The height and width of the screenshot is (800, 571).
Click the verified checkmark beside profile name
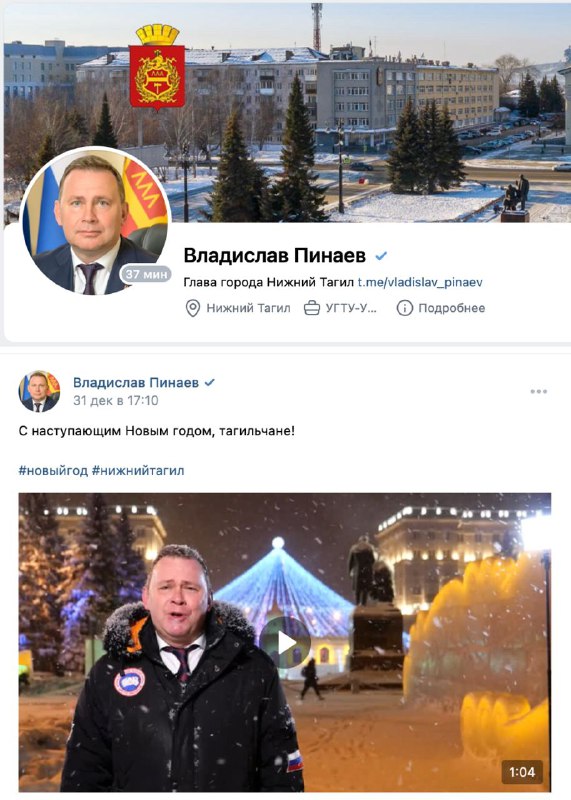pyautogui.click(x=381, y=256)
